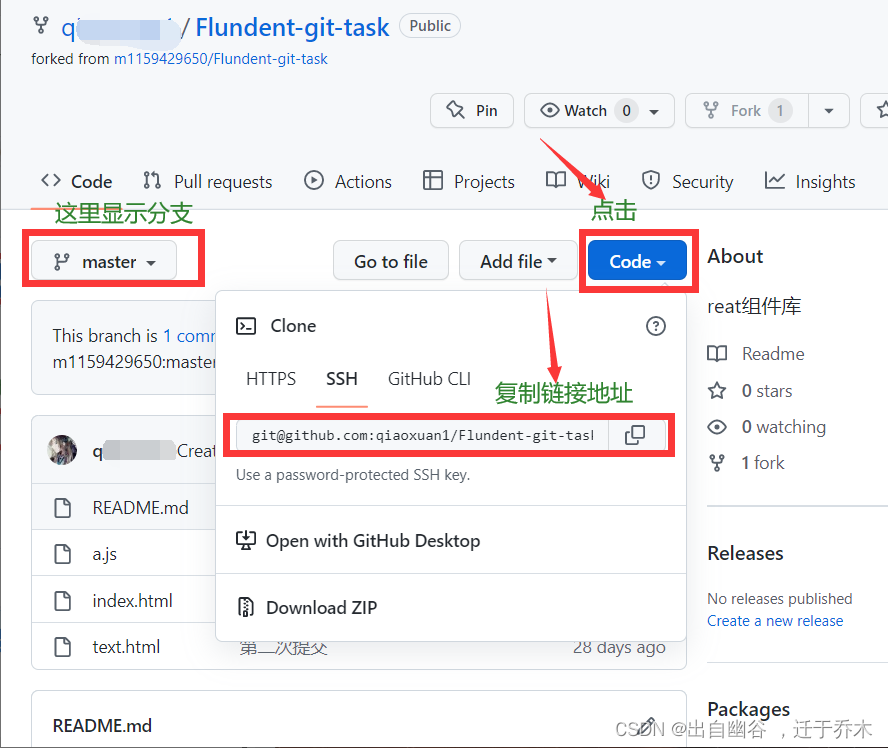Screen dimensions: 888x748
Task: Click the copy SSH URL icon
Action: pos(635,435)
